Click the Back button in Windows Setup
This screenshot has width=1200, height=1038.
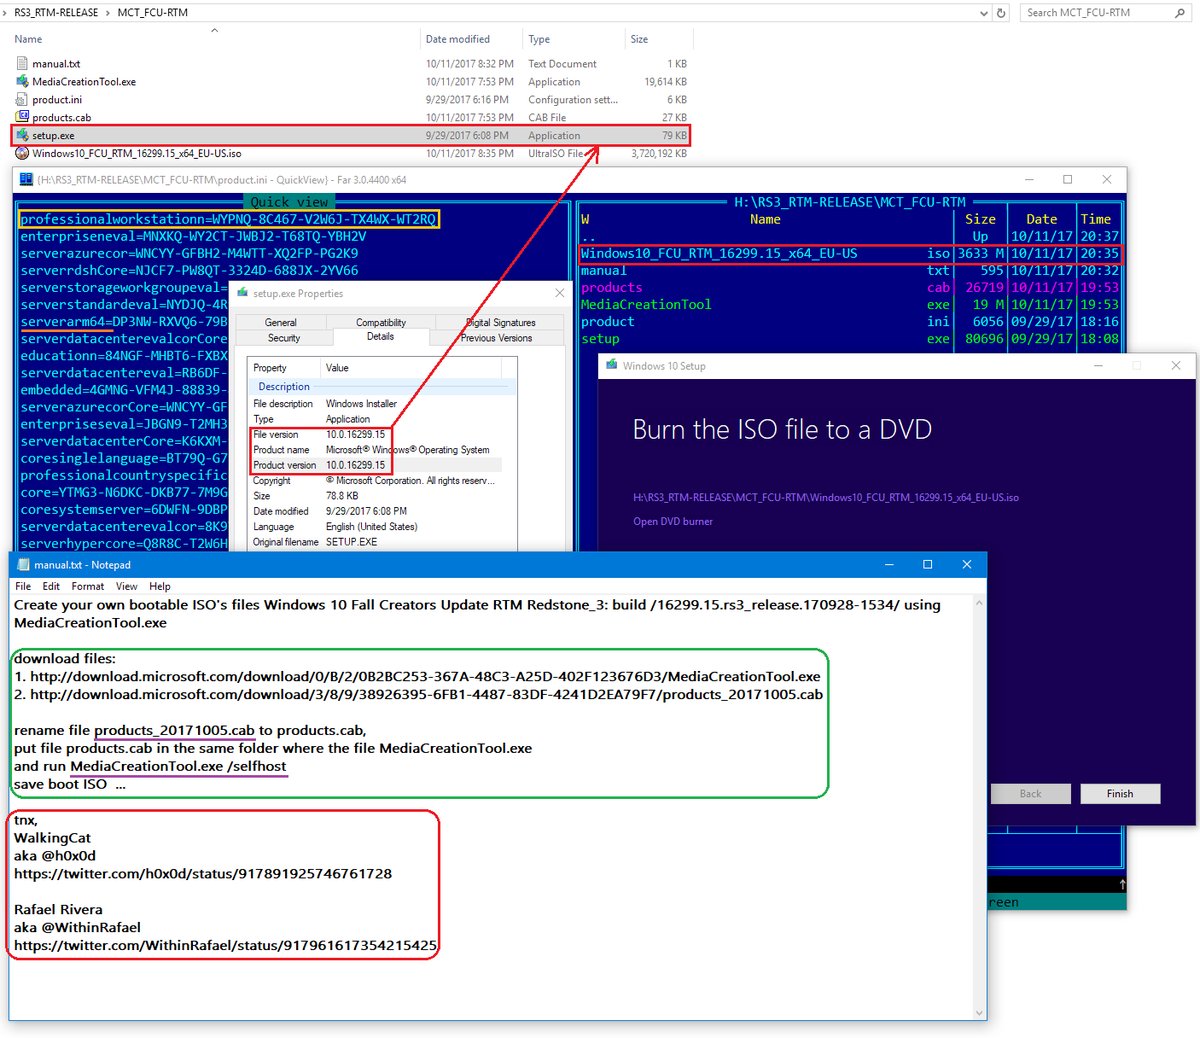1030,794
